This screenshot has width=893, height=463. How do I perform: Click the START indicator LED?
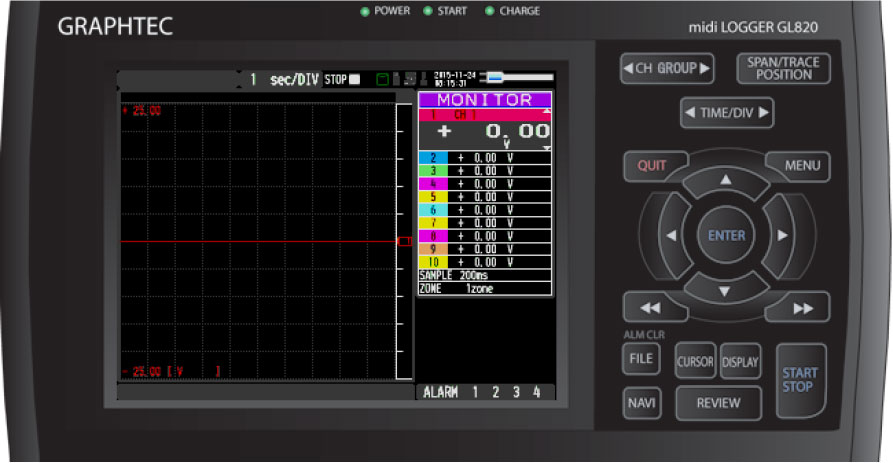[428, 11]
